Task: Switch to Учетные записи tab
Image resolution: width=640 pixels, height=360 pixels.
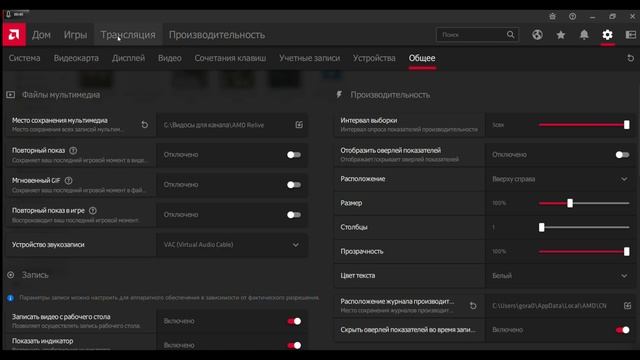Action: coord(309,58)
